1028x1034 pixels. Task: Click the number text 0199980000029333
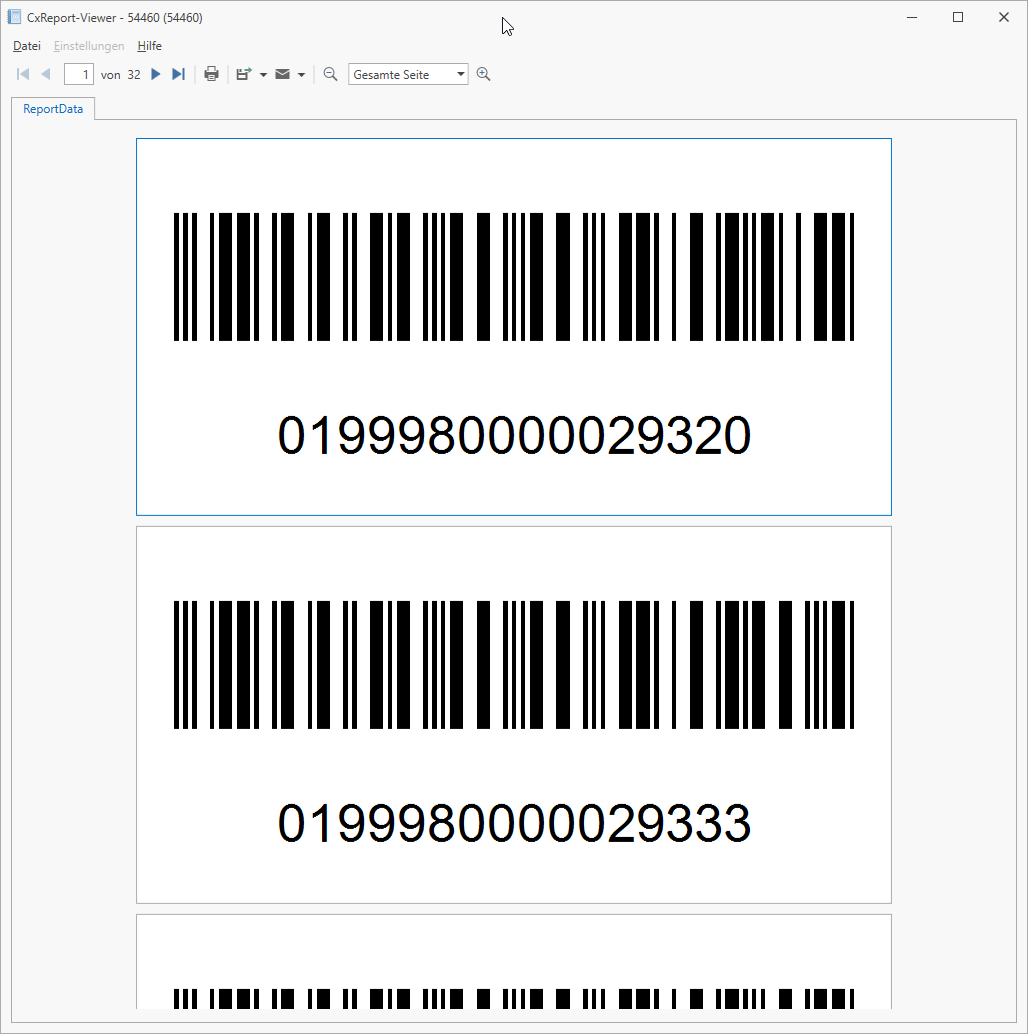[x=514, y=823]
